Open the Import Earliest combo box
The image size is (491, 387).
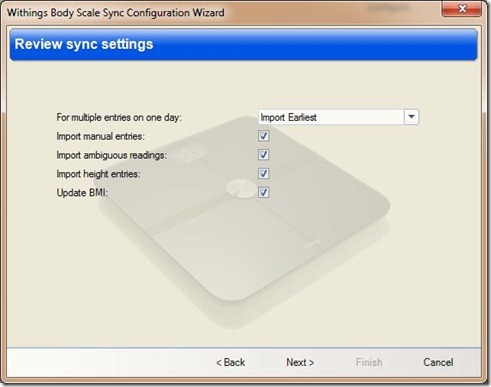tap(338, 117)
